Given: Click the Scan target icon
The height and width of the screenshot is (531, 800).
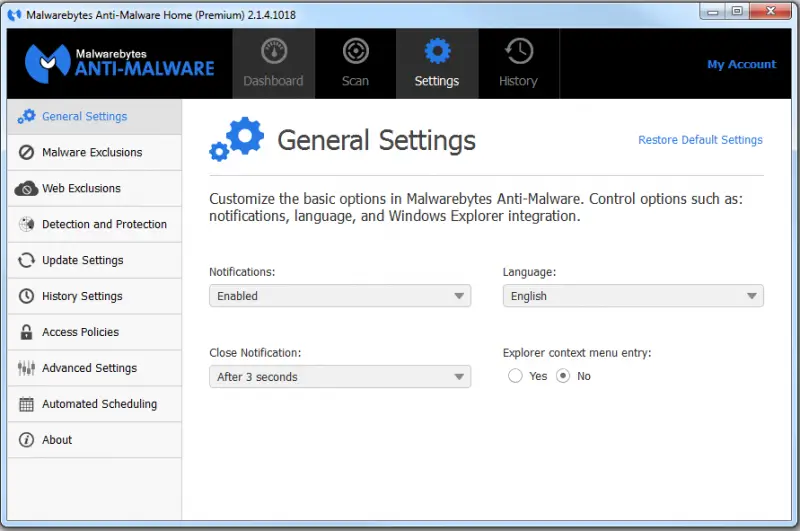Looking at the screenshot, I should tap(356, 51).
